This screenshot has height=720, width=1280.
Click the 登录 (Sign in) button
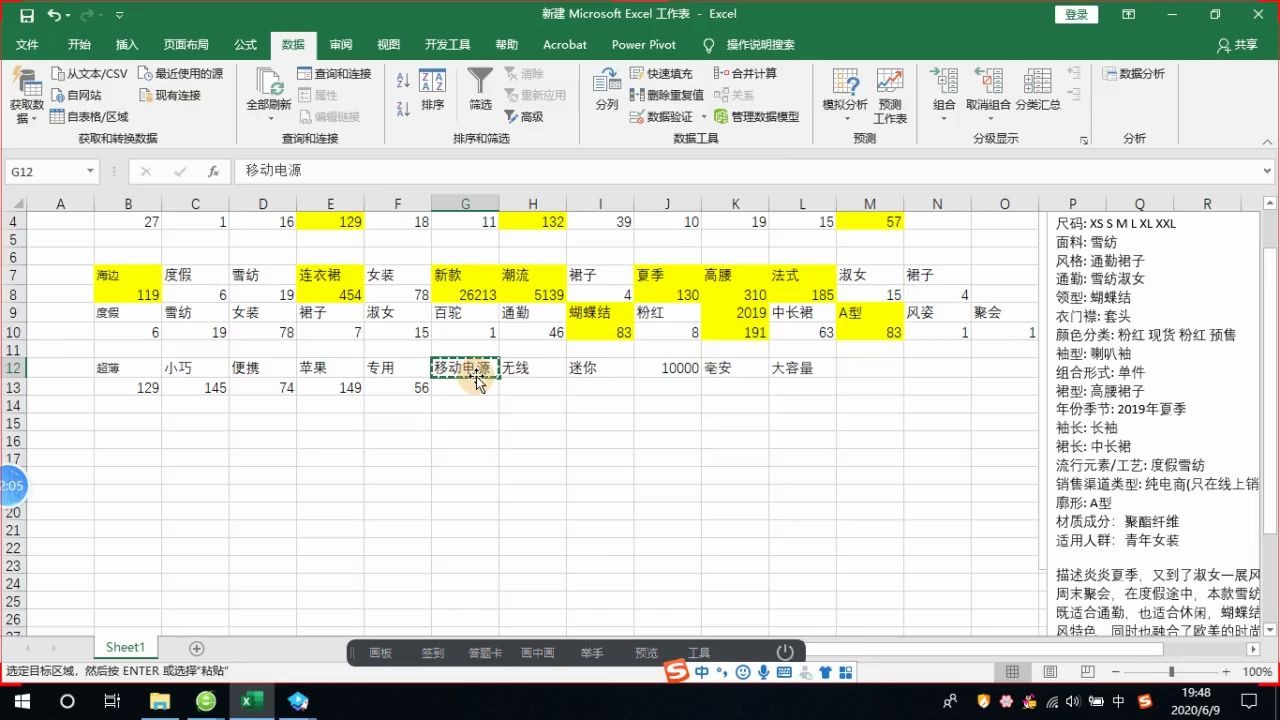[1076, 14]
